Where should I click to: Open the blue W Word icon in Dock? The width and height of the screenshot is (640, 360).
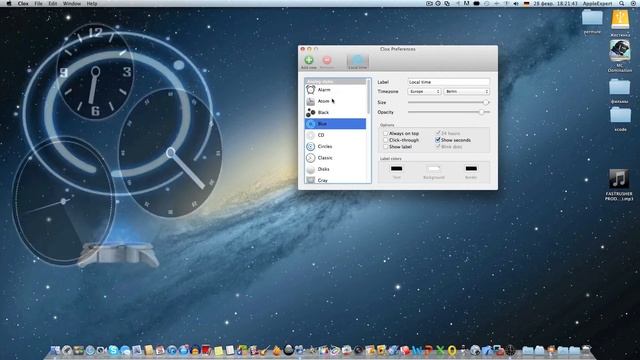point(417,350)
